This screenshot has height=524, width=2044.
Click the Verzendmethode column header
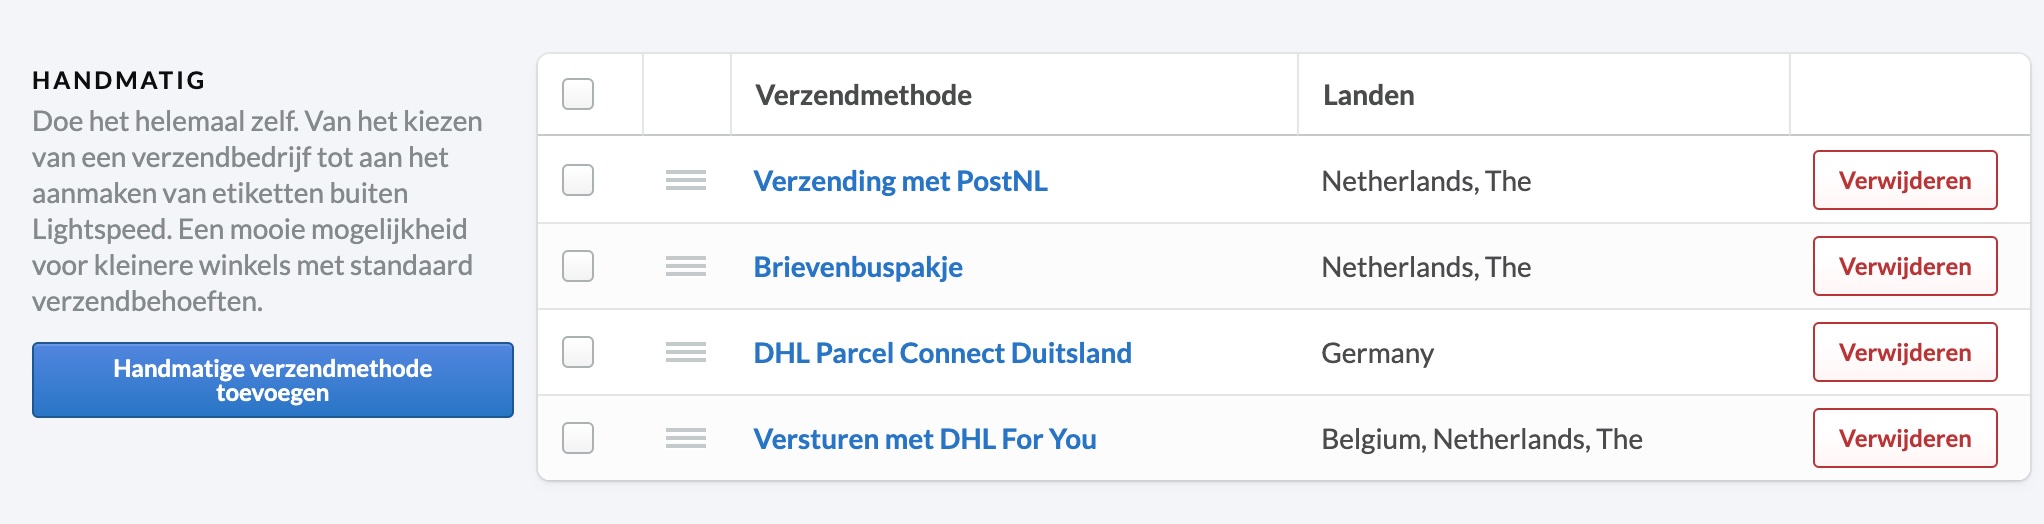[864, 95]
